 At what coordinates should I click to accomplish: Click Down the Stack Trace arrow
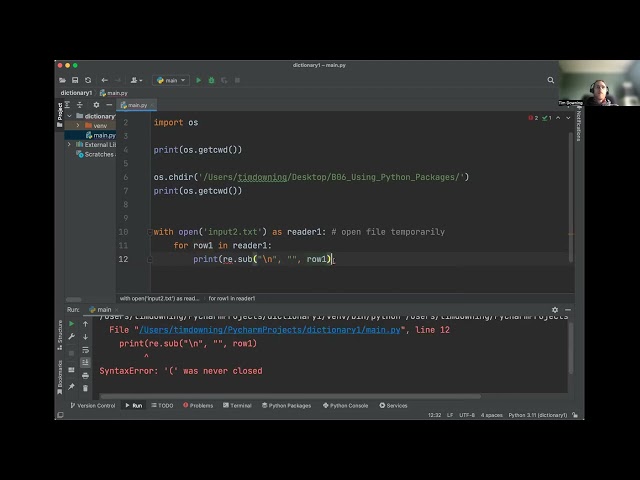click(85, 337)
